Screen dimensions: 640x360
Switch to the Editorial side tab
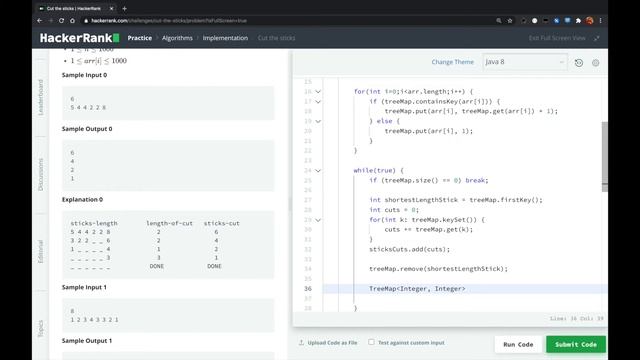40,251
